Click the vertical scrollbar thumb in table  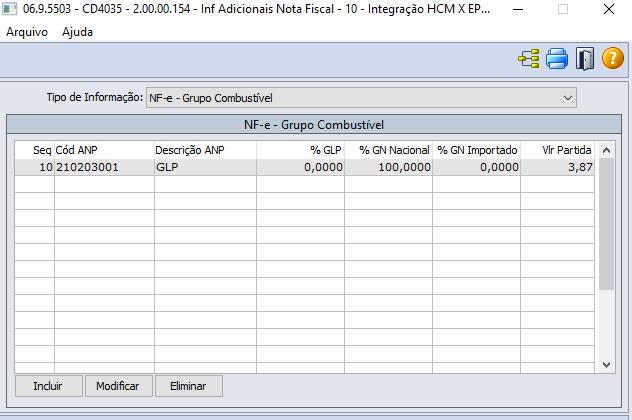(x=606, y=224)
